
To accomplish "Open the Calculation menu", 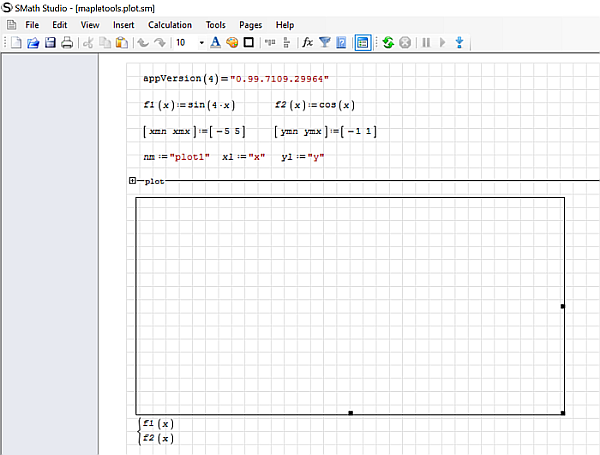I will coord(169,24).
